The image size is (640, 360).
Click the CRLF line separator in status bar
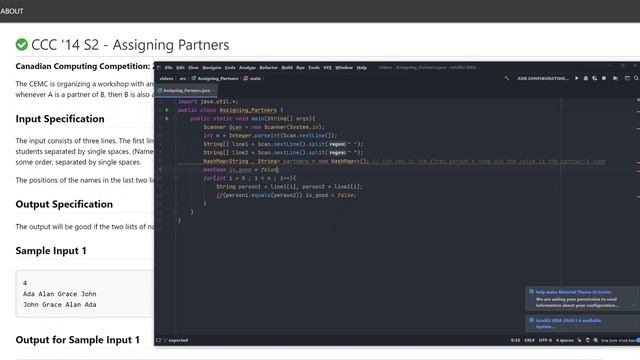529,340
